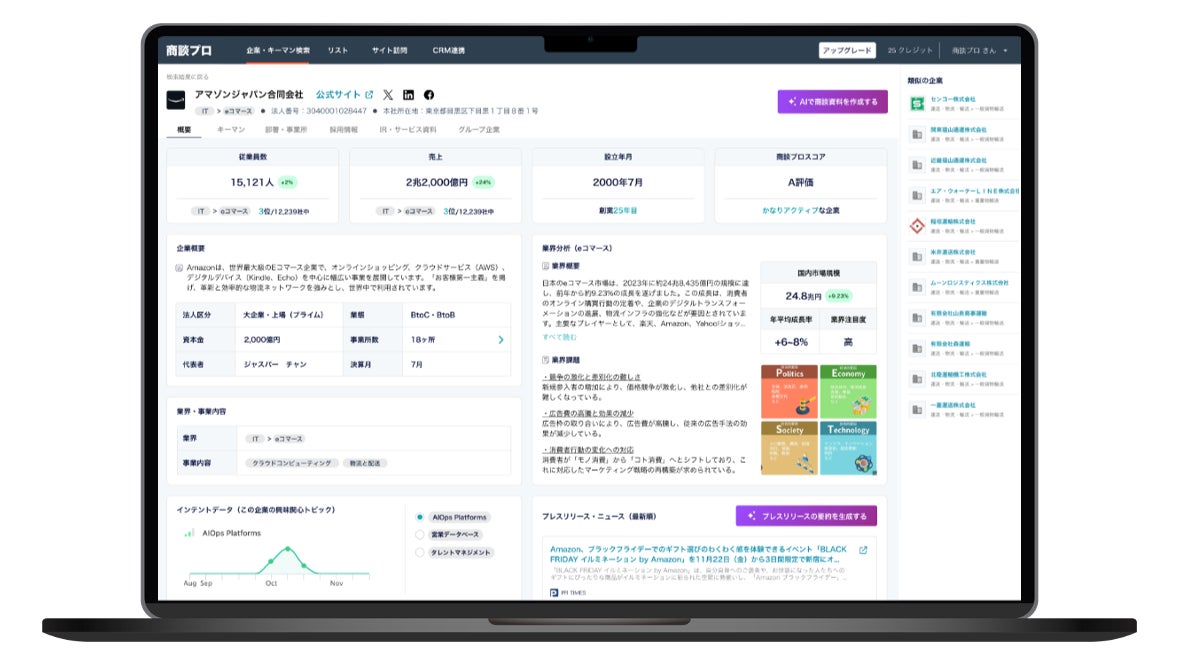Switch to the IR・サービス資料 tab
Screen dimensions: 1180x659
pos(408,129)
